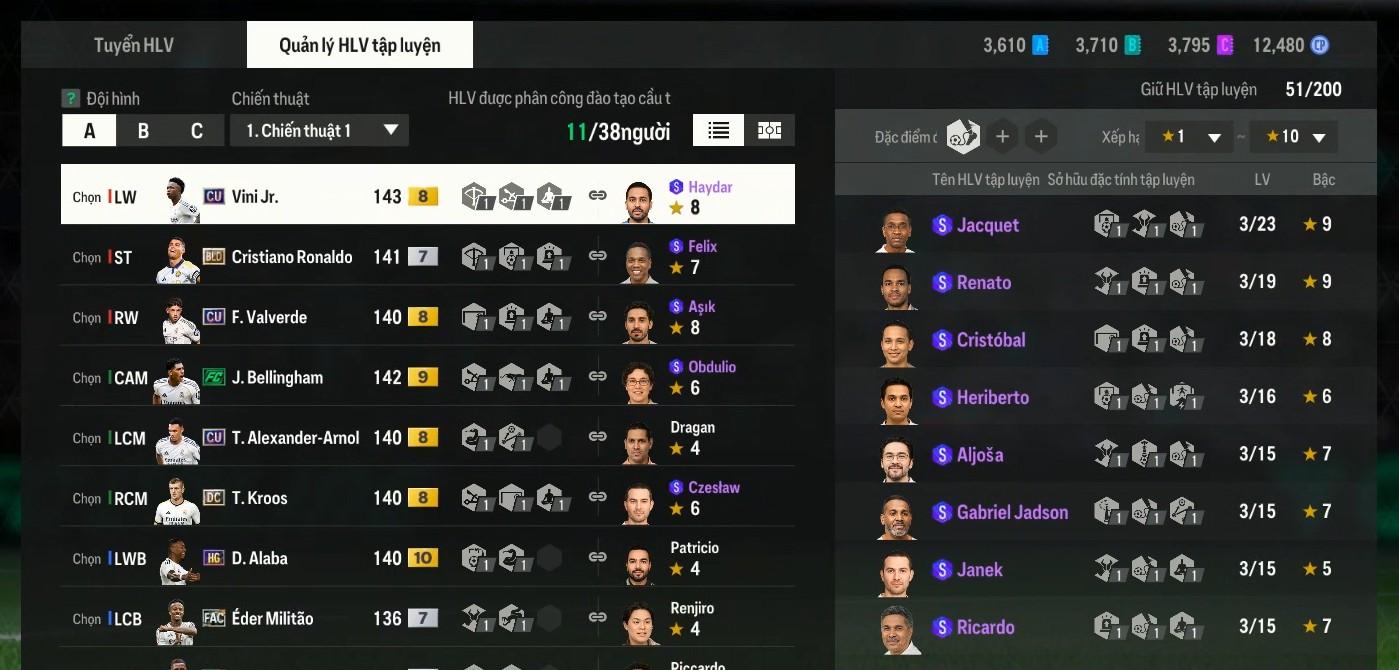The width and height of the screenshot is (1399, 670).
Task: Click link icon in Vini Jr. row
Action: 597,195
